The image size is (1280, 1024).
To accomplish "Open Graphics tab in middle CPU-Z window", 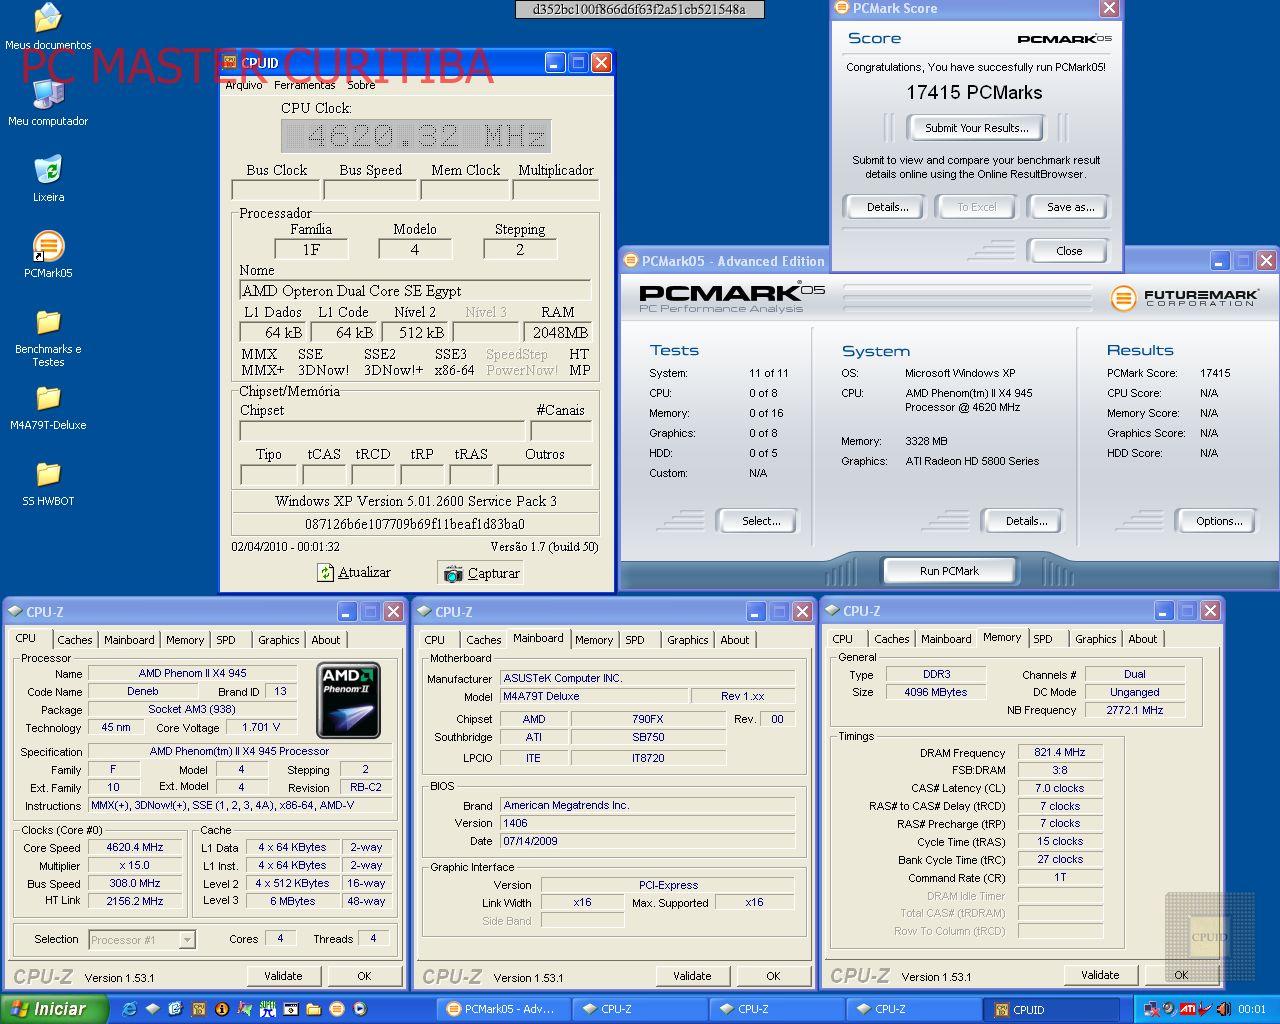I will point(687,640).
